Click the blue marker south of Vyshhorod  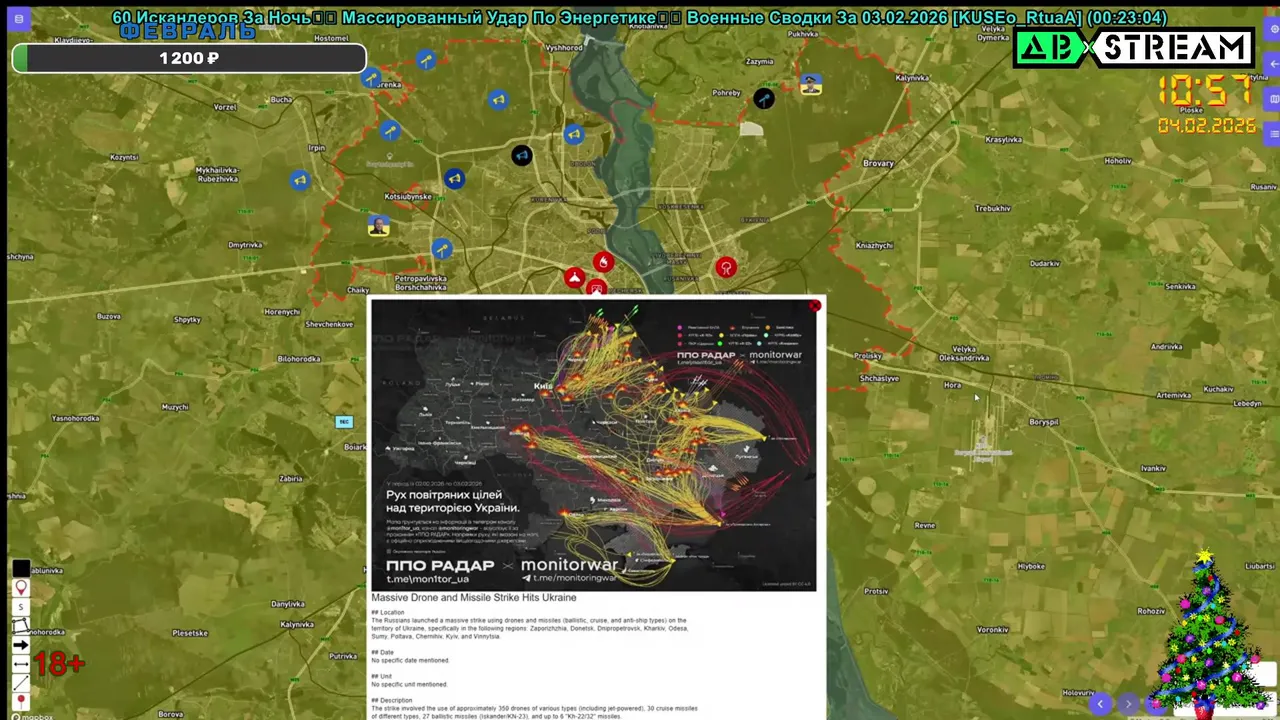(573, 134)
